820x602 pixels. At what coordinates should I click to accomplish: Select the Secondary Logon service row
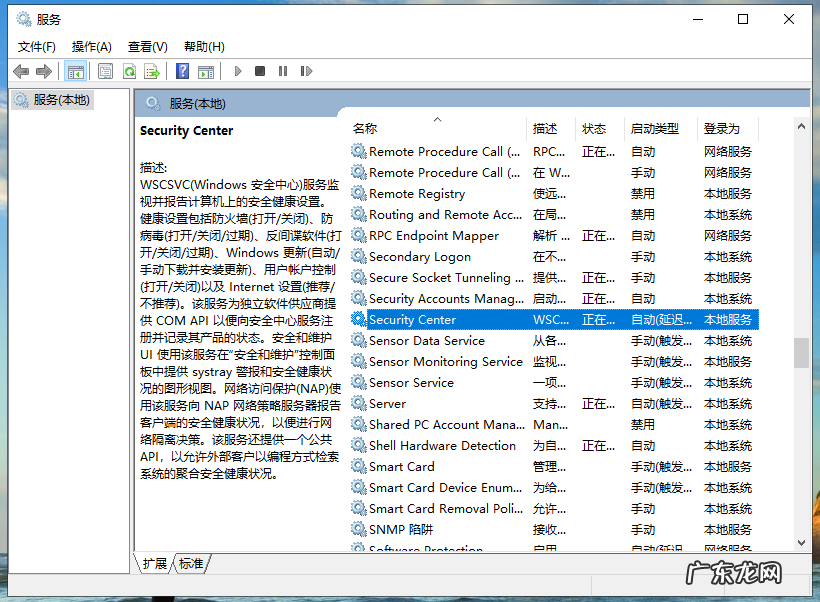(x=420, y=256)
